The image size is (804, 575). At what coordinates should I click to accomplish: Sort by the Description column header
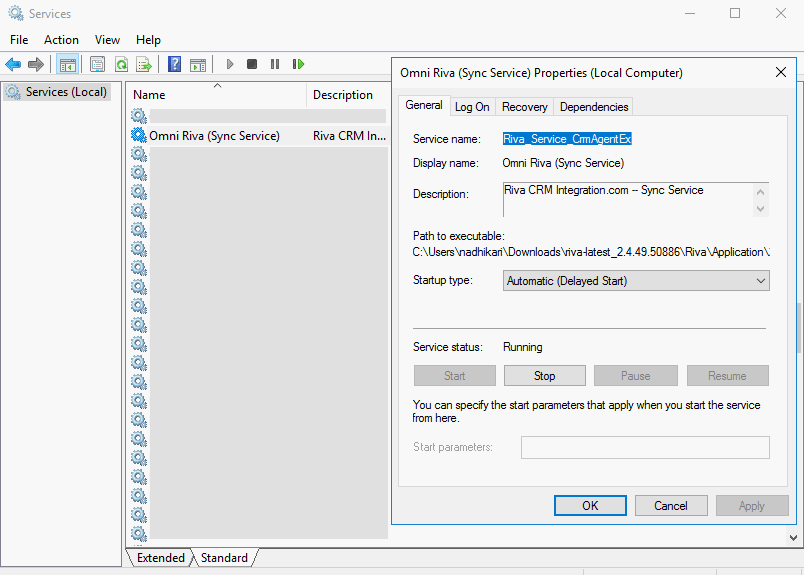tap(349, 95)
